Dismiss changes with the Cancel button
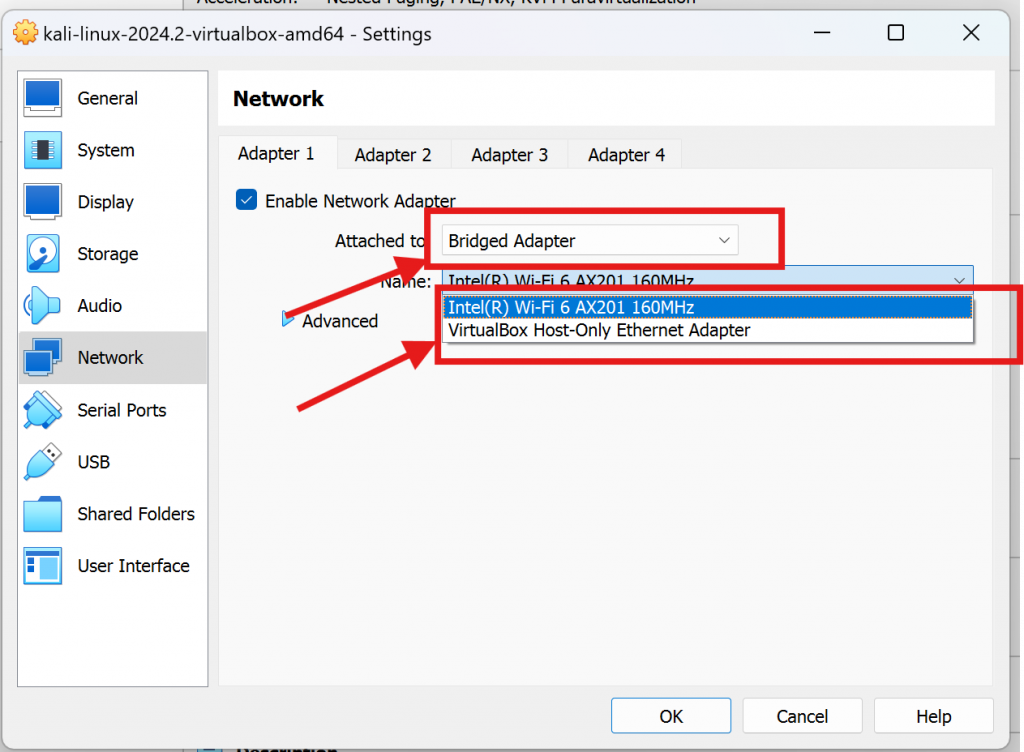 802,715
